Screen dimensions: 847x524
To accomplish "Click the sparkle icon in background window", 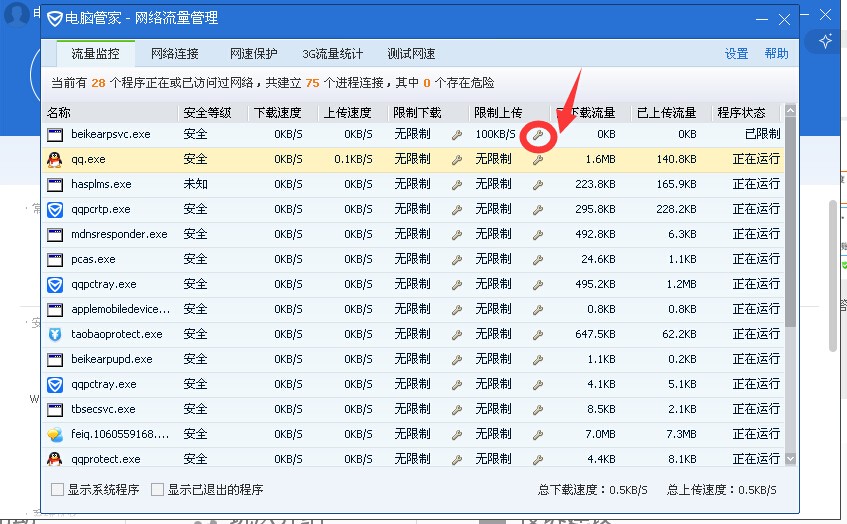I will coord(825,41).
